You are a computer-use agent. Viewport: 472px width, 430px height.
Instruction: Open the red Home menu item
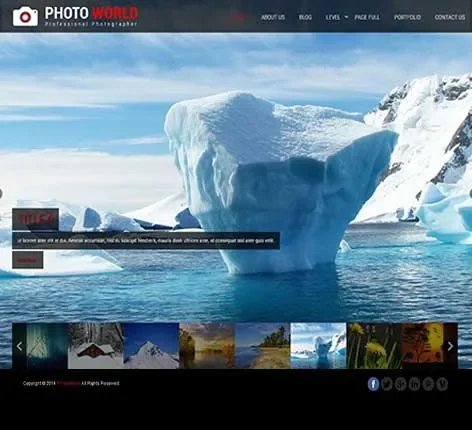(x=240, y=17)
